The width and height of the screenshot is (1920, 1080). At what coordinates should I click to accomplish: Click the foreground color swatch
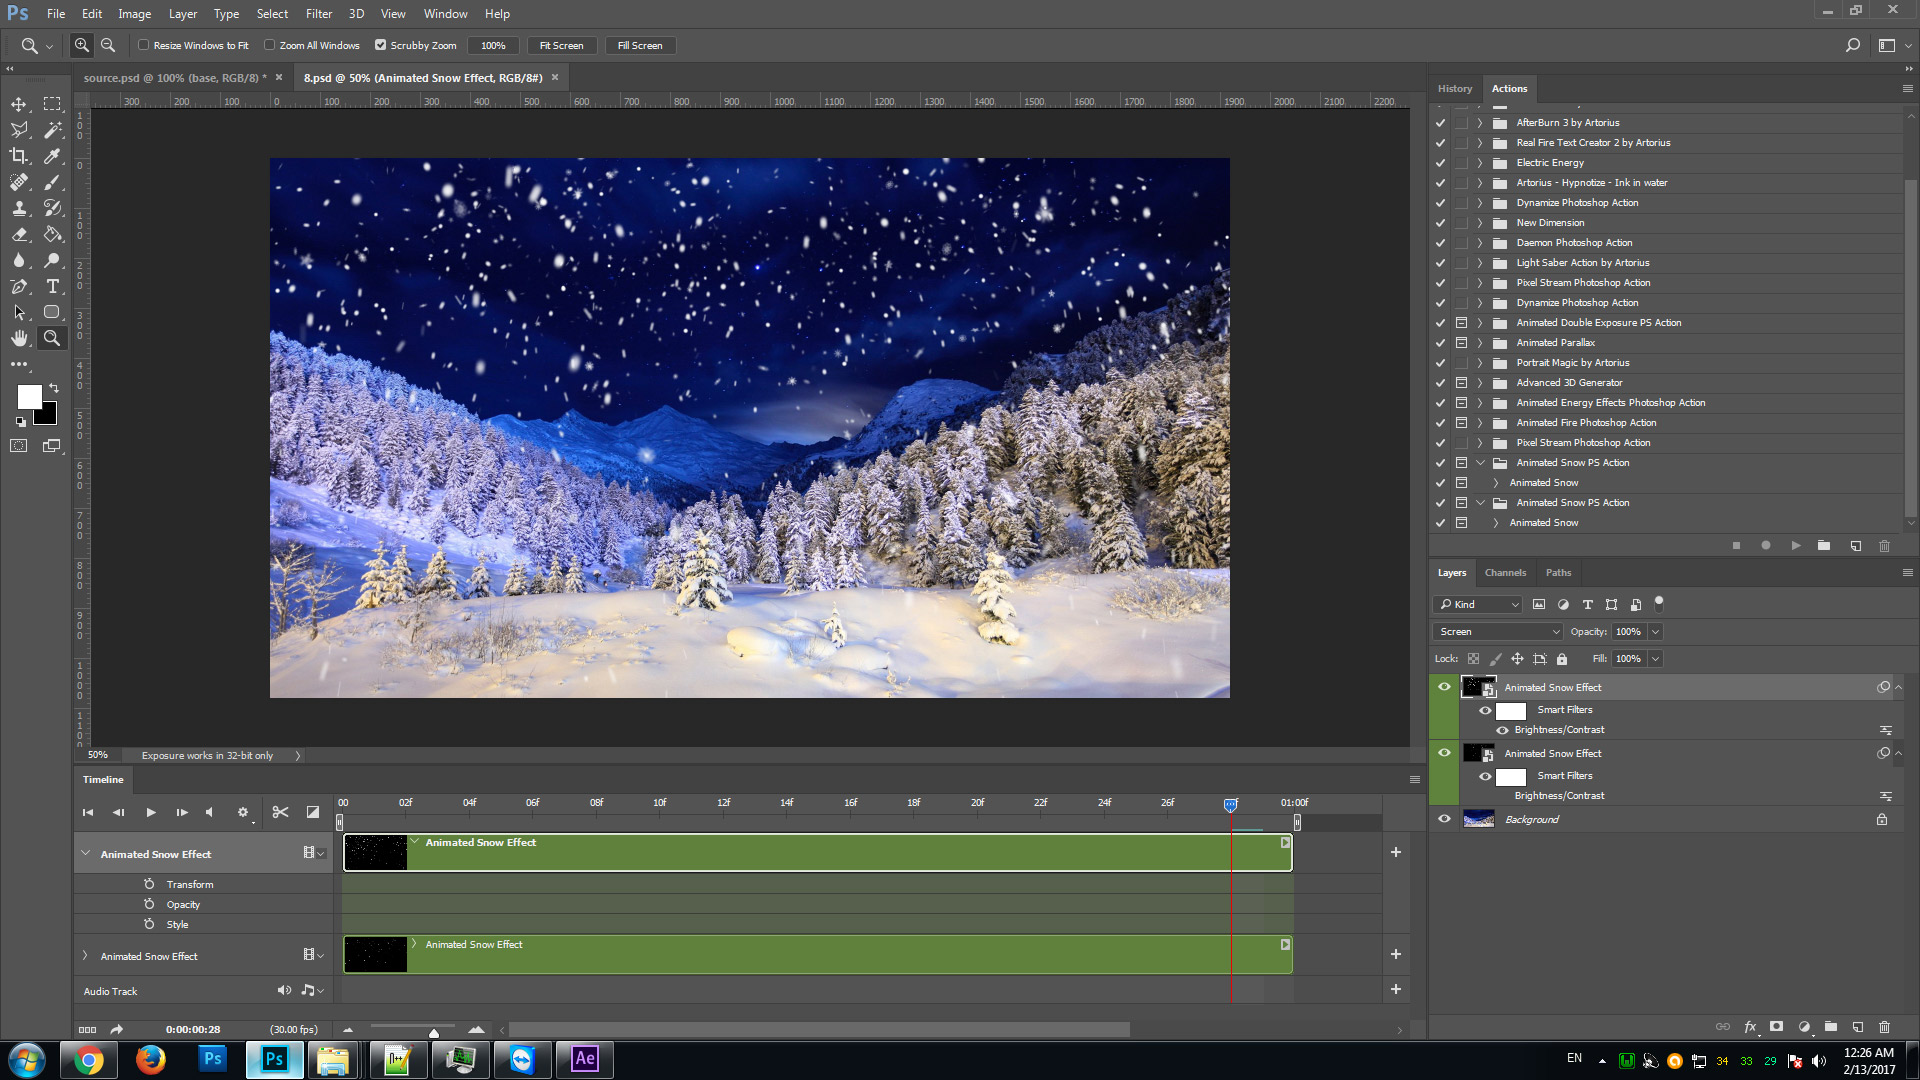pos(29,397)
